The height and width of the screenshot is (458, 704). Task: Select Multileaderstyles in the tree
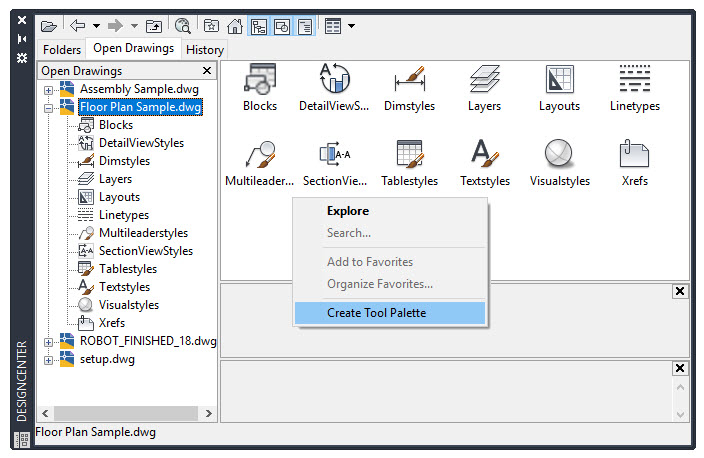pos(143,233)
